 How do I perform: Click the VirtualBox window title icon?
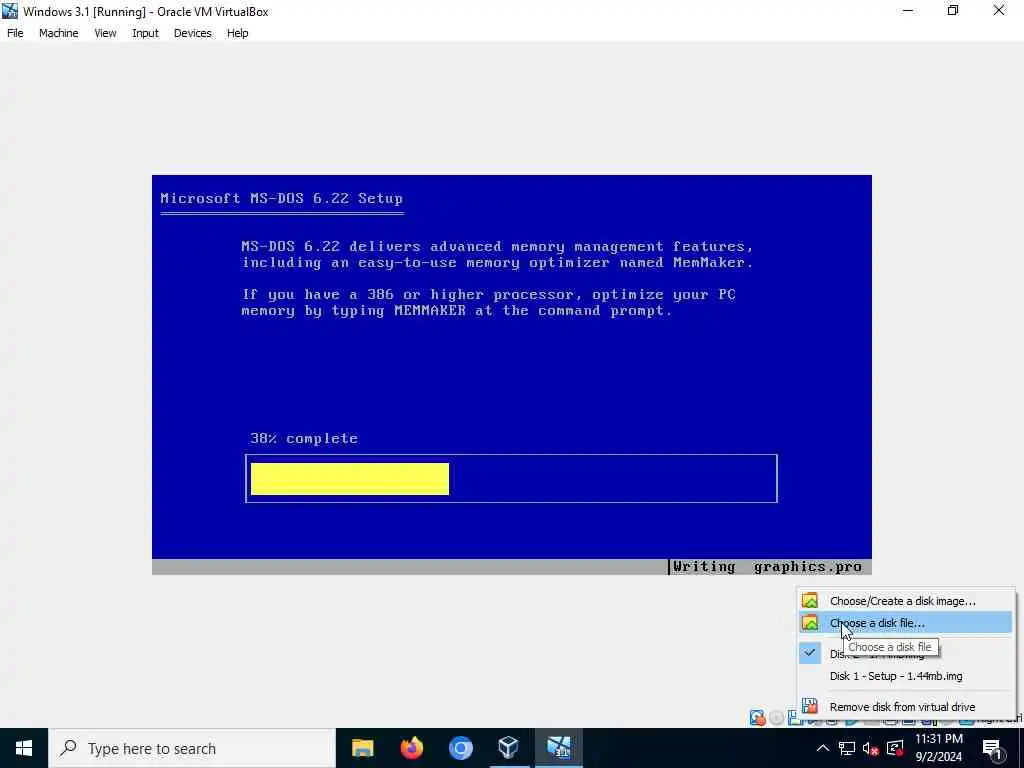pyautogui.click(x=10, y=11)
